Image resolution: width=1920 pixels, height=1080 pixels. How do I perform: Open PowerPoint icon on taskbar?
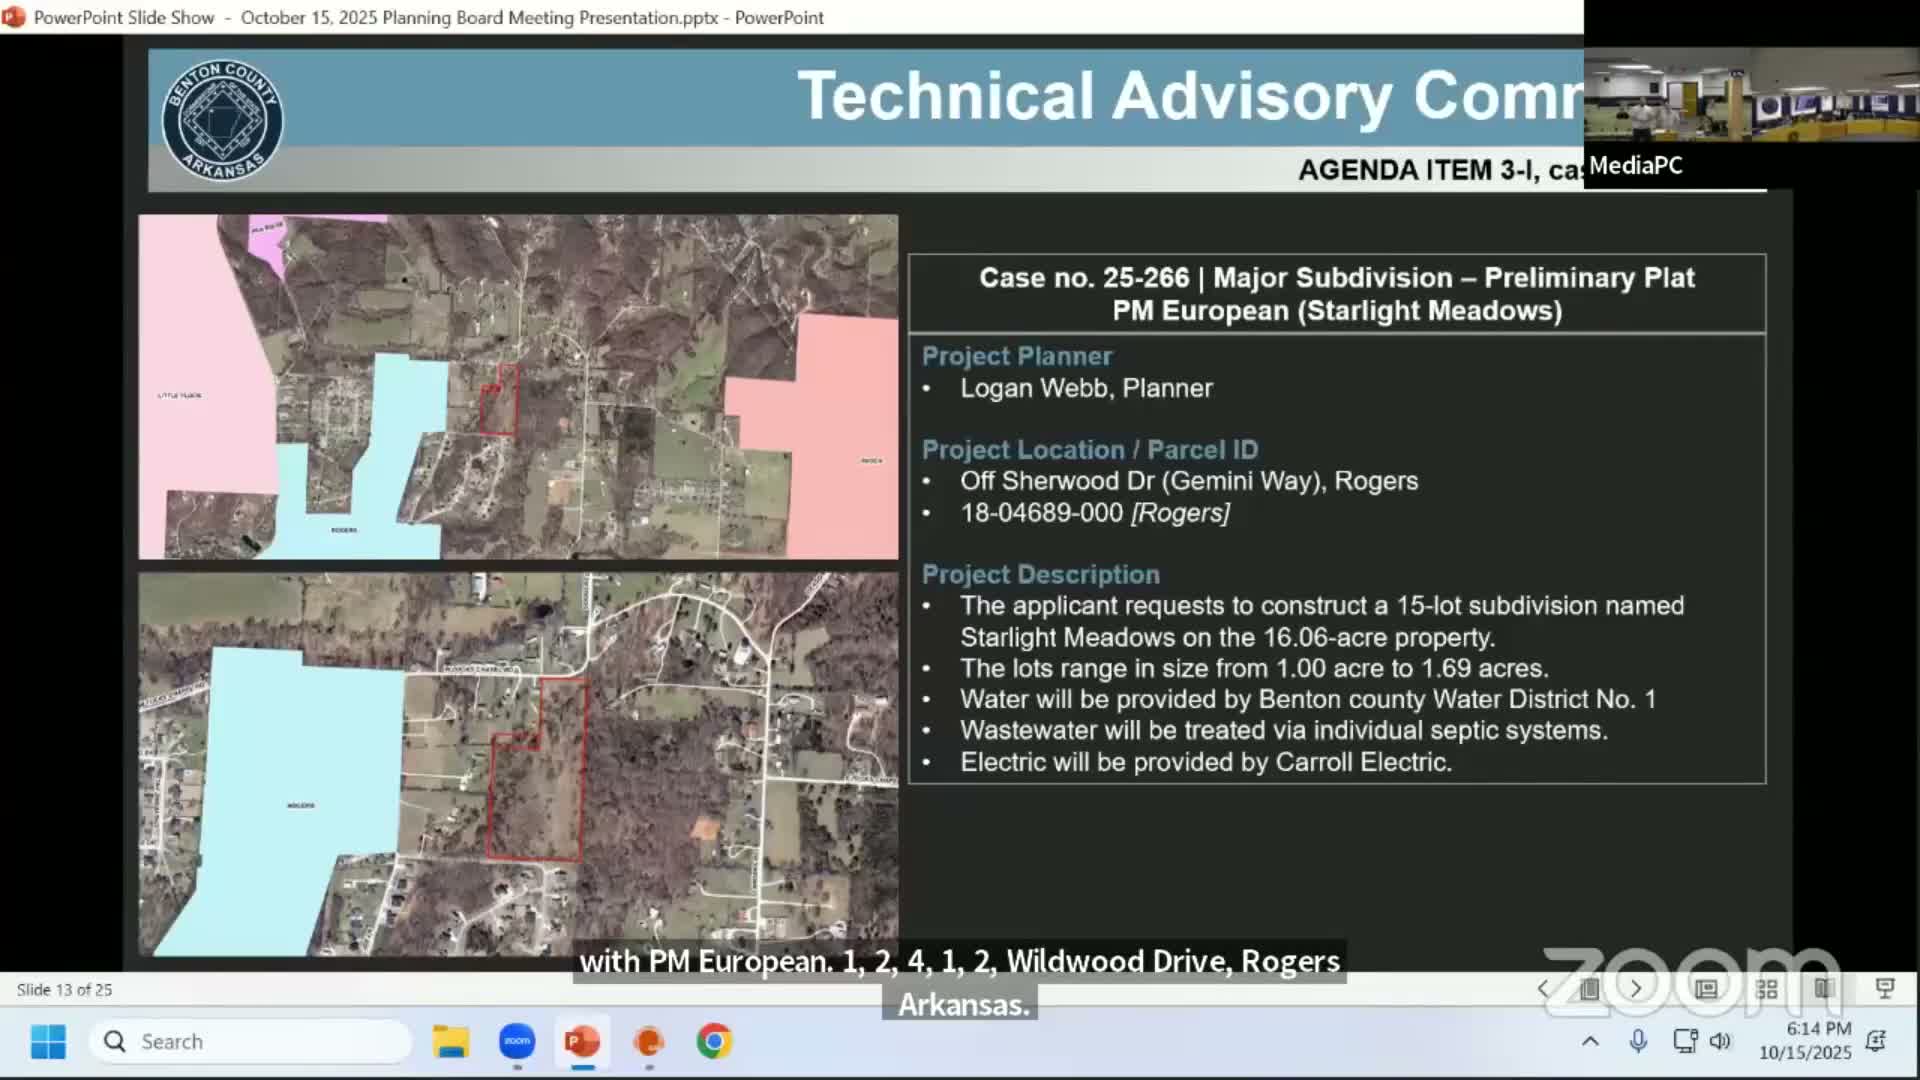(x=582, y=1042)
